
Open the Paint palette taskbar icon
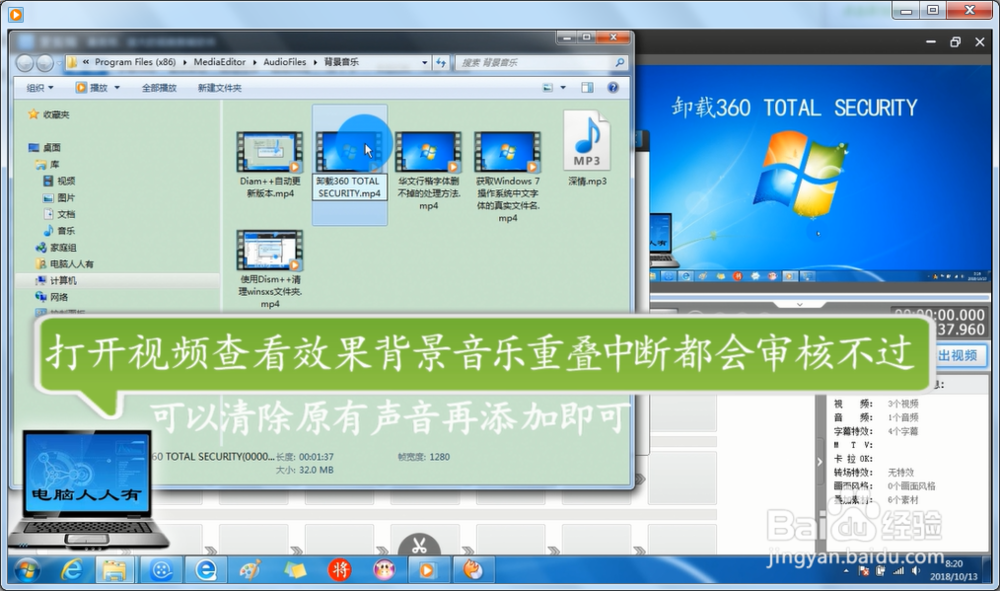(250, 570)
